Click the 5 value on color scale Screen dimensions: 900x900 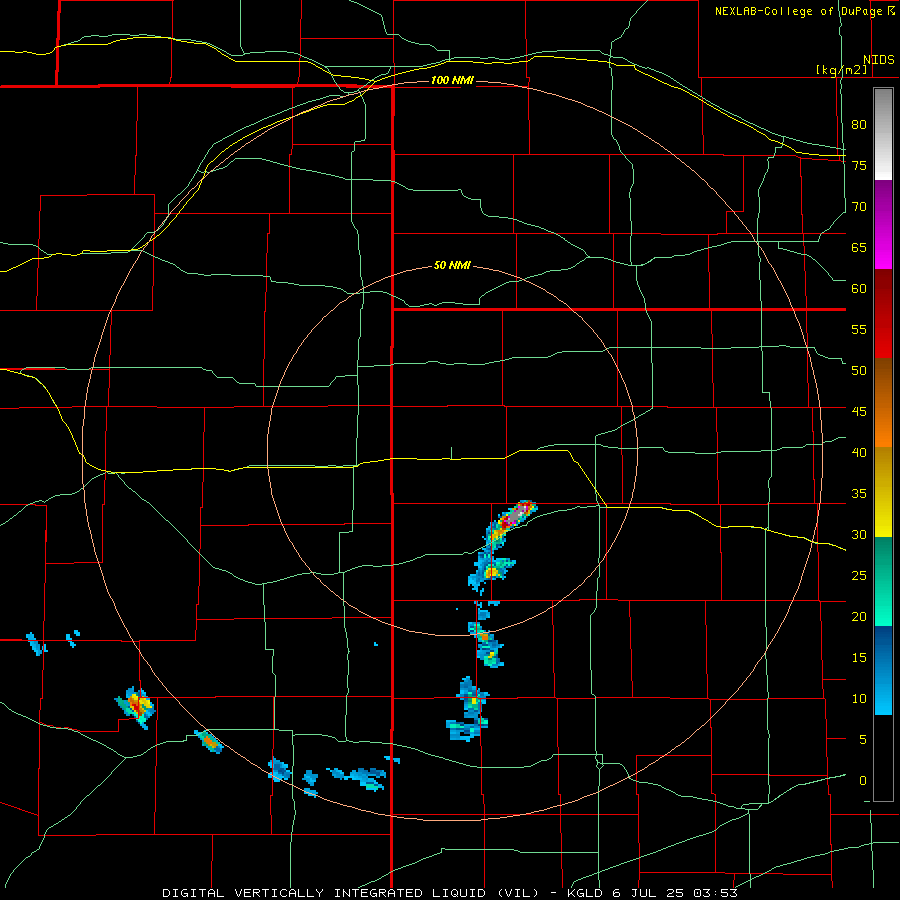tap(863, 740)
